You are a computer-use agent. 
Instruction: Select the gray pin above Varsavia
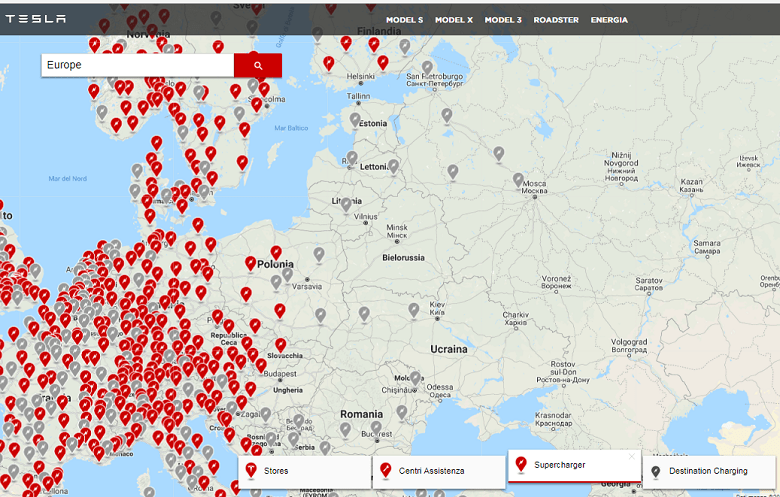tap(287, 274)
